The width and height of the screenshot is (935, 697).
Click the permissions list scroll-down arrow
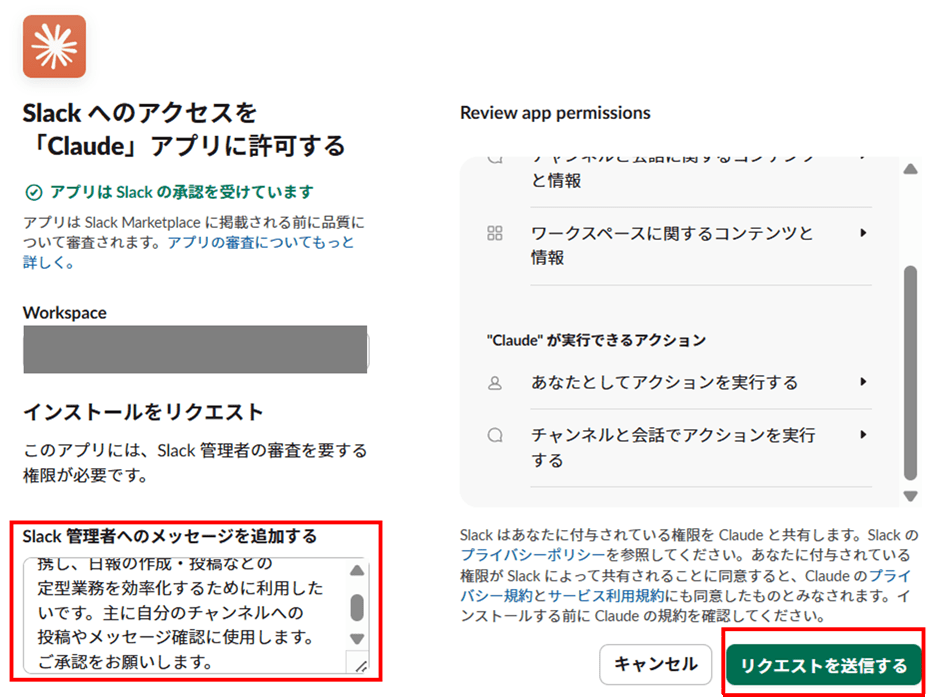(x=911, y=496)
